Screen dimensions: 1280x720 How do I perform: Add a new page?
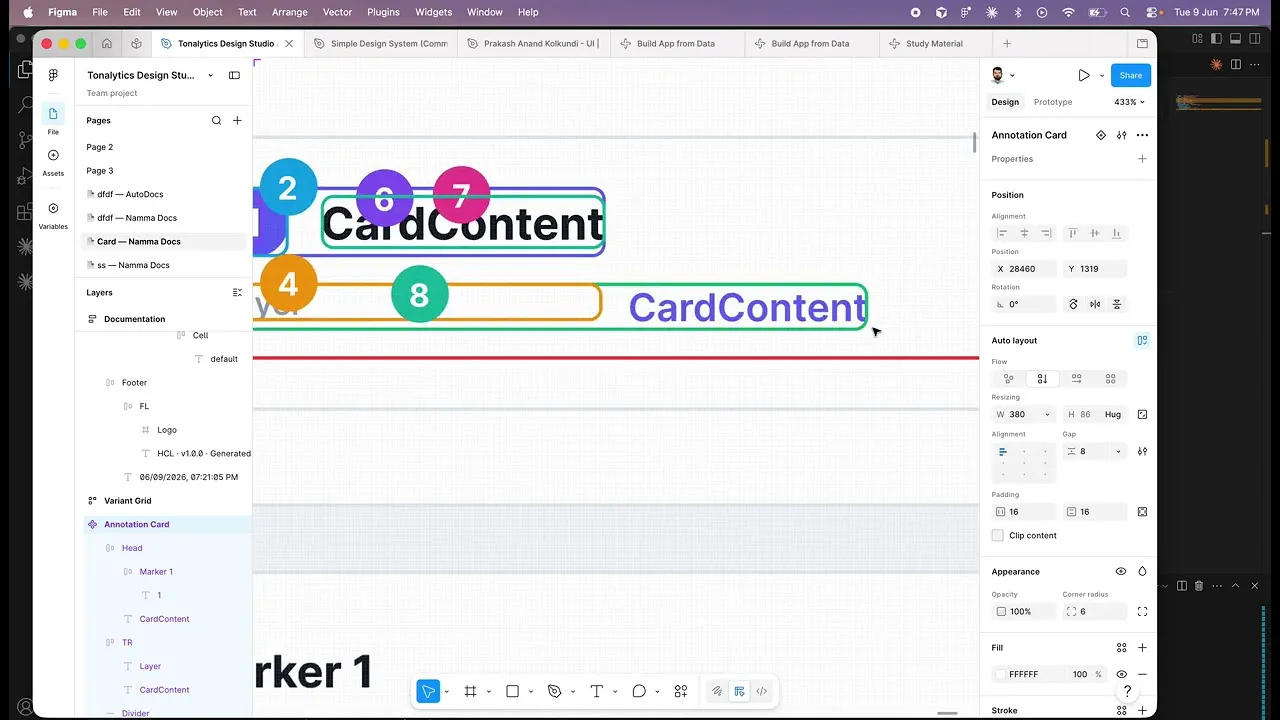coord(237,120)
